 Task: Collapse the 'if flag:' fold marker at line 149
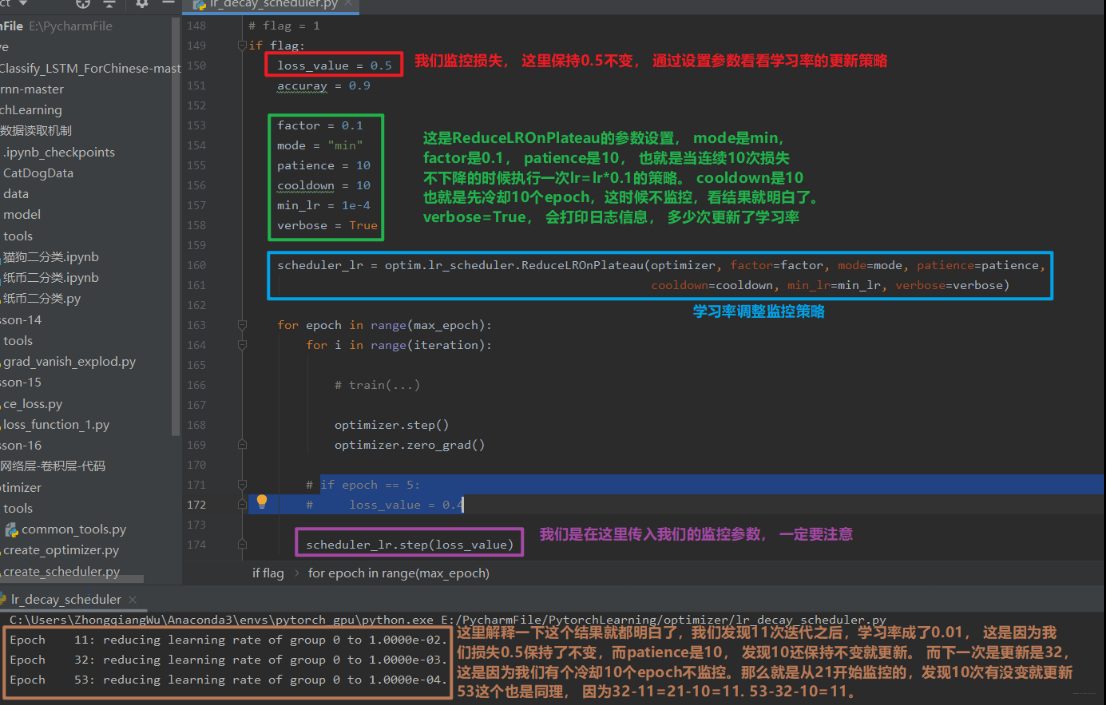point(242,45)
